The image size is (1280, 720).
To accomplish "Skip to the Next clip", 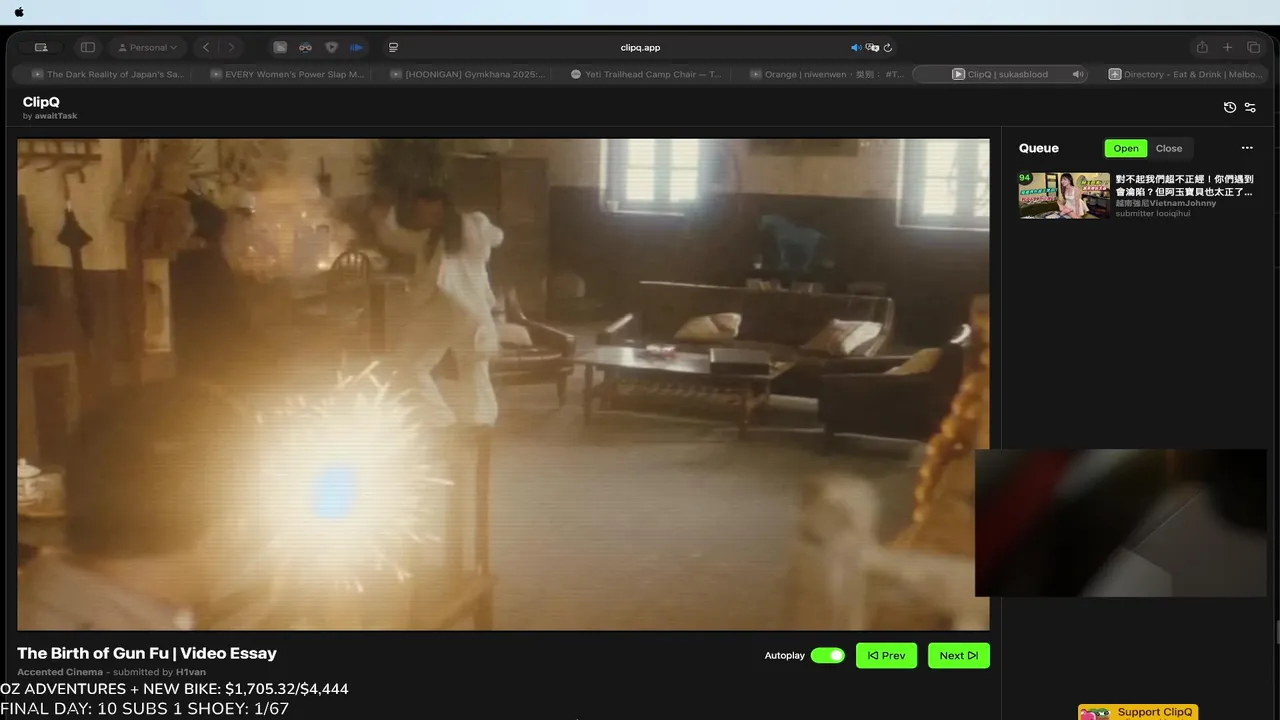I will [958, 655].
